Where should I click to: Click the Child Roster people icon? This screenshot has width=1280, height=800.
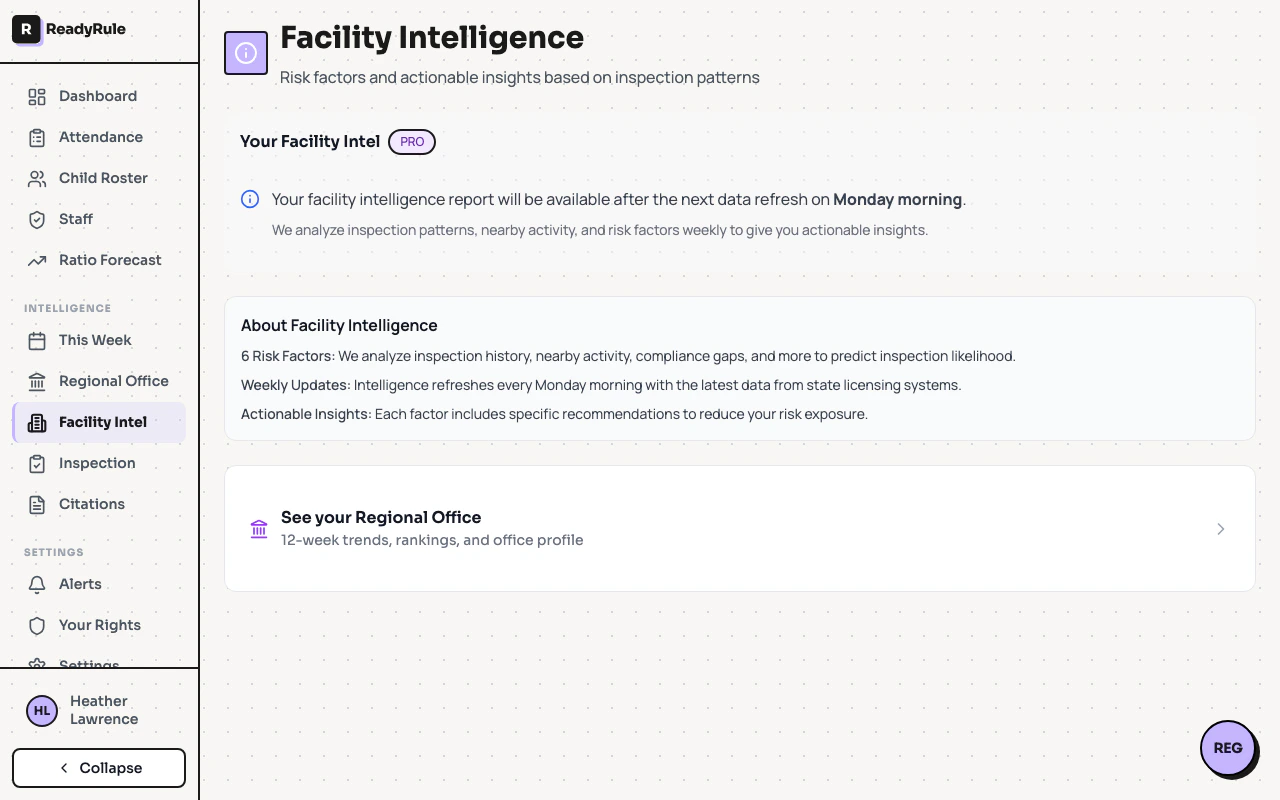click(x=37, y=178)
